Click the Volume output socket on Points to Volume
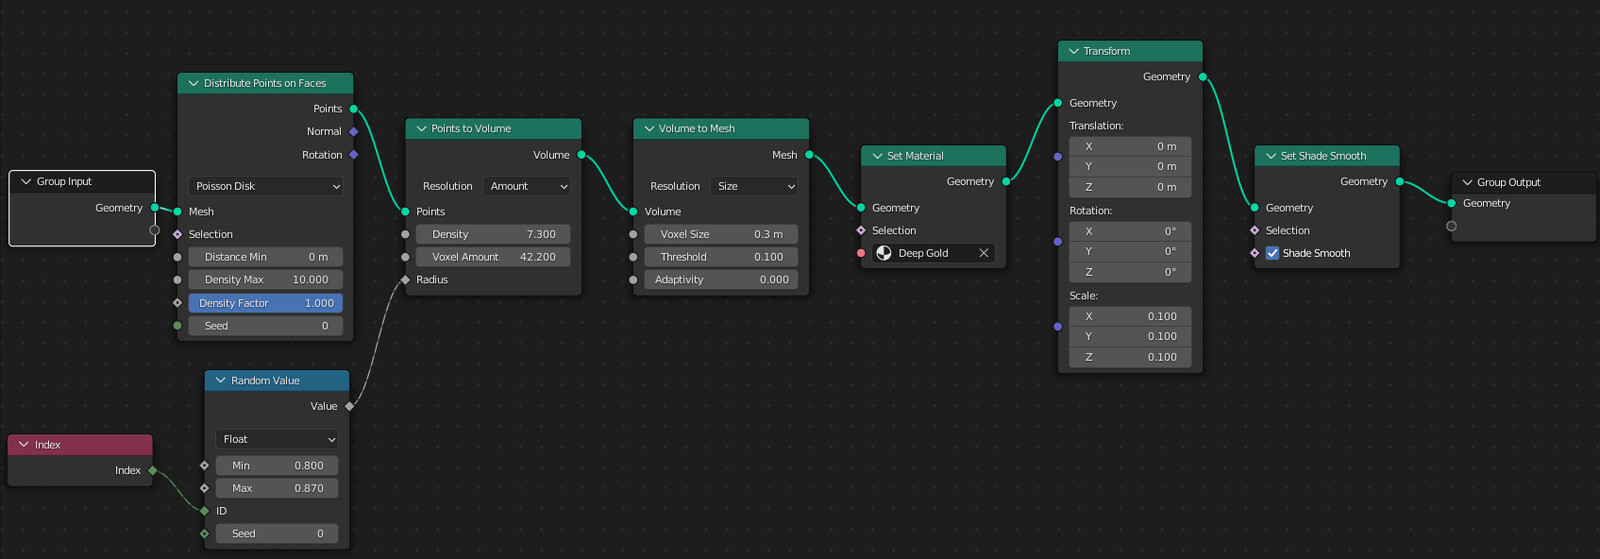The height and width of the screenshot is (559, 1600). (x=581, y=155)
